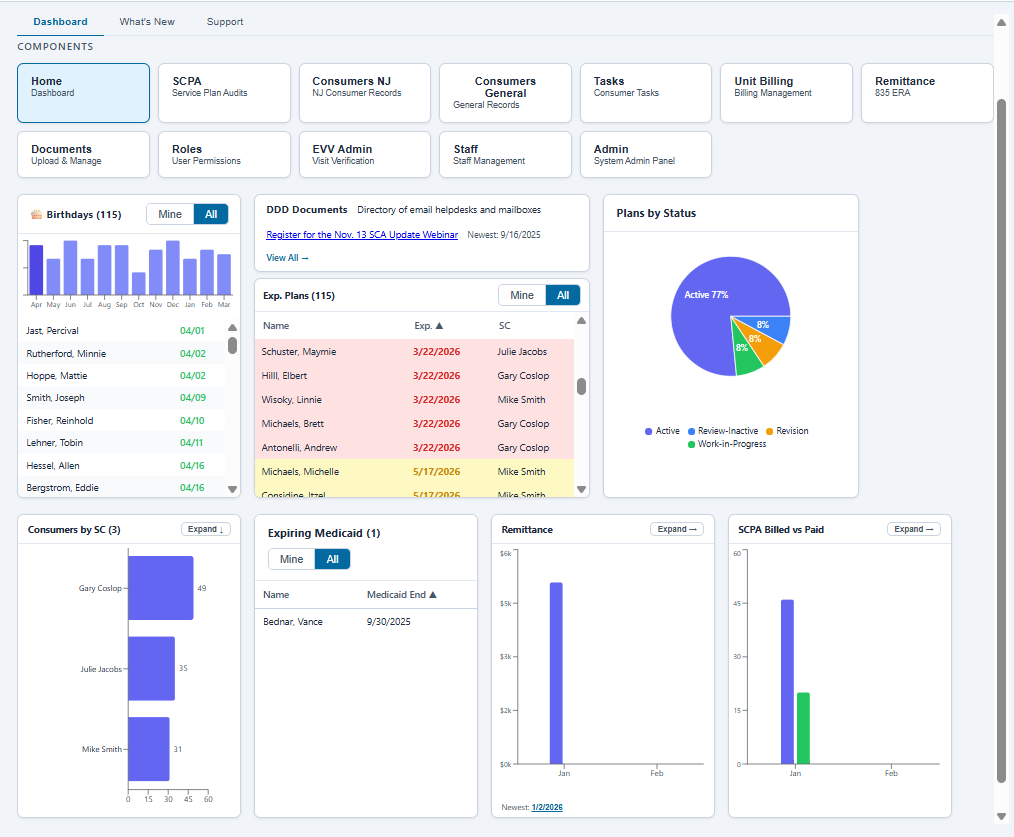The height and width of the screenshot is (837, 1014).
Task: Open the Support tab
Action: tap(224, 21)
